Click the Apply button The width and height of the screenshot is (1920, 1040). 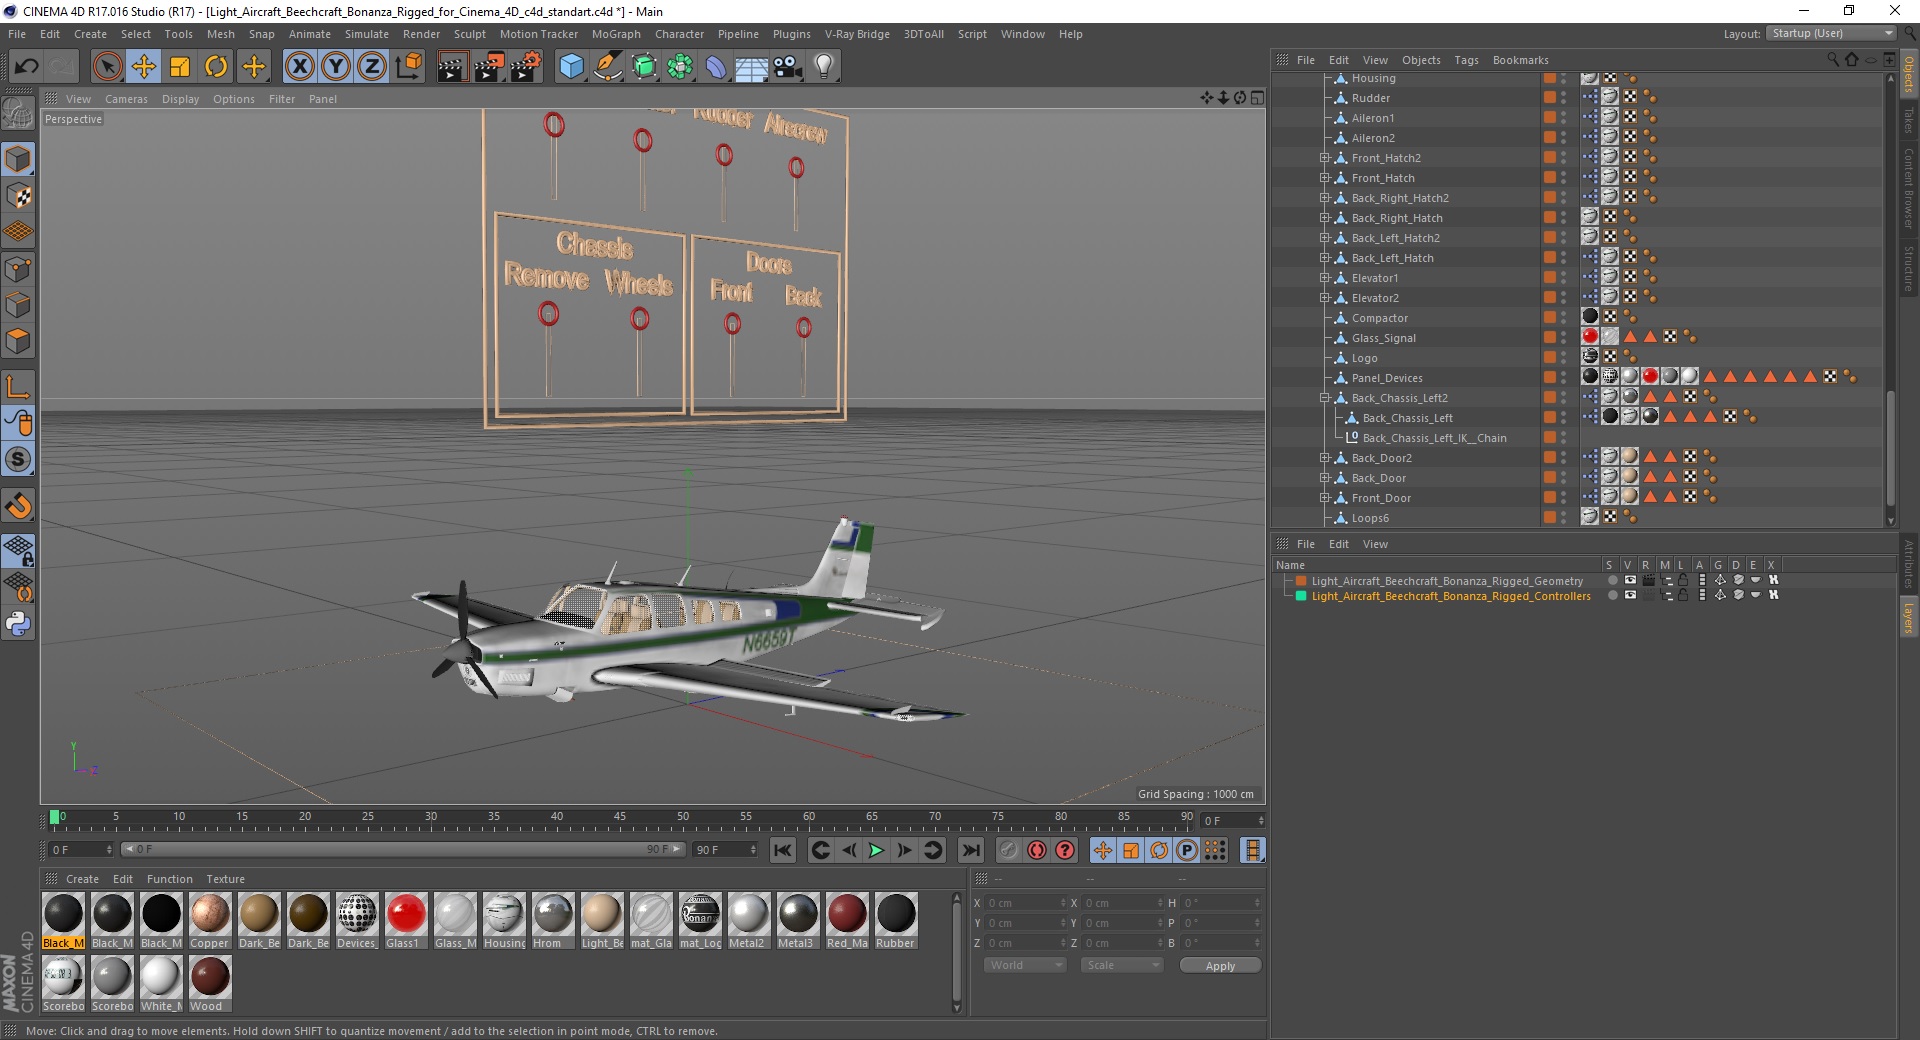pyautogui.click(x=1220, y=965)
